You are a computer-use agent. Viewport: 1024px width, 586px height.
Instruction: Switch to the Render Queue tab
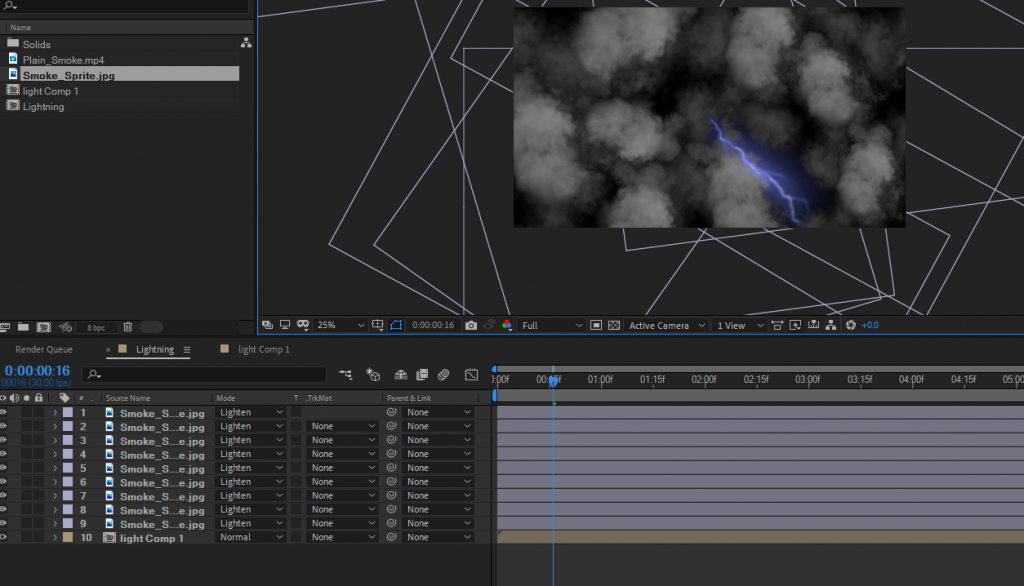click(x=44, y=350)
